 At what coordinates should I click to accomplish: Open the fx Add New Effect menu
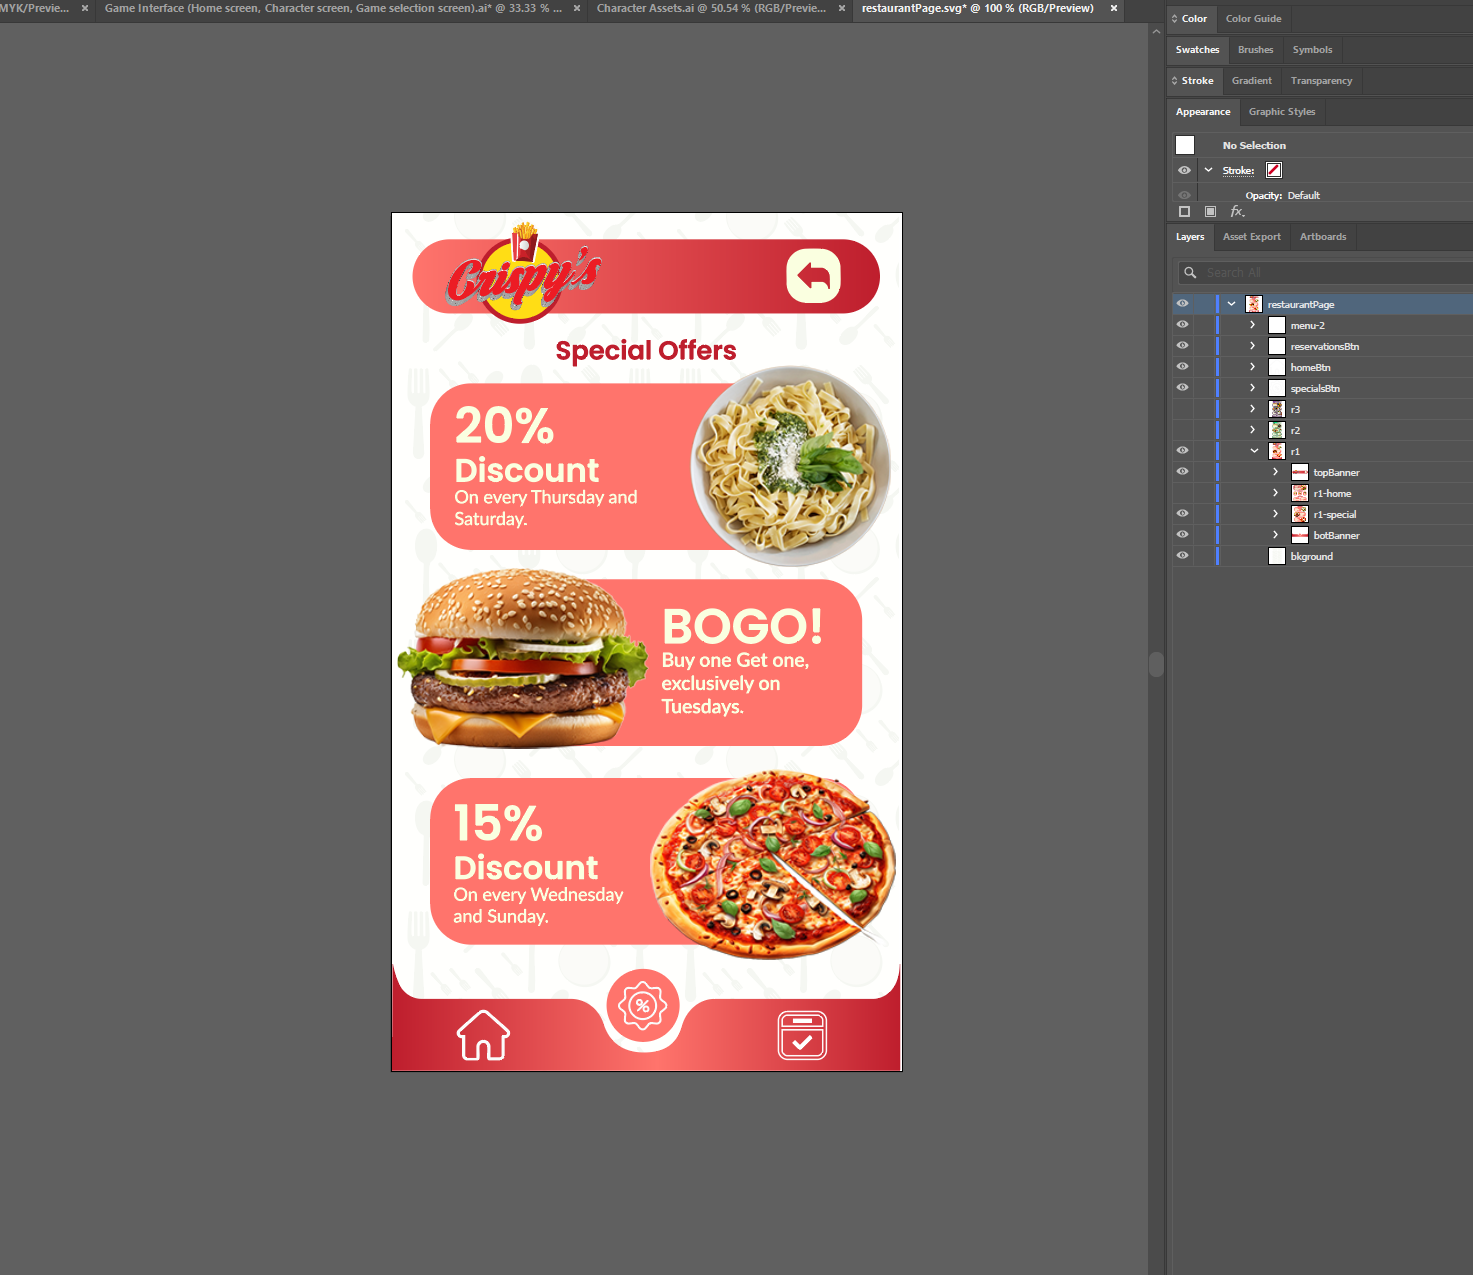tap(1237, 212)
